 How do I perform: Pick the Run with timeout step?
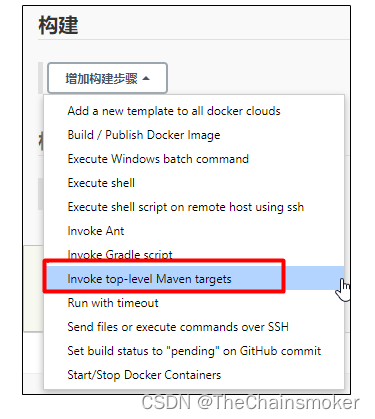pos(113,303)
